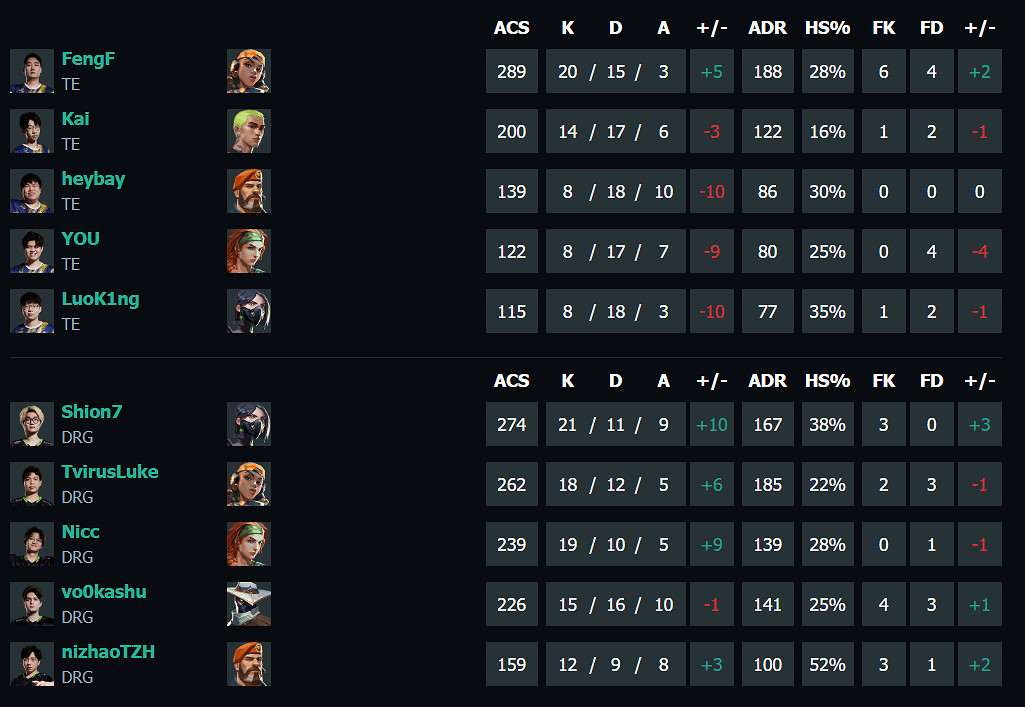Click LuoK1ng's Omen agent icon
Screen dimensions: 1025x707
point(248,311)
